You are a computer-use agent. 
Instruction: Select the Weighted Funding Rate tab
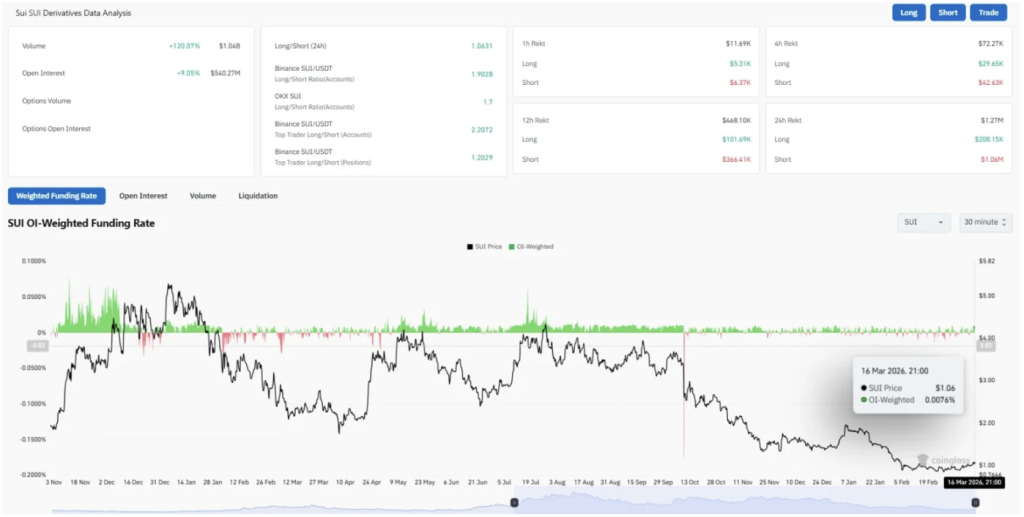(x=56, y=196)
